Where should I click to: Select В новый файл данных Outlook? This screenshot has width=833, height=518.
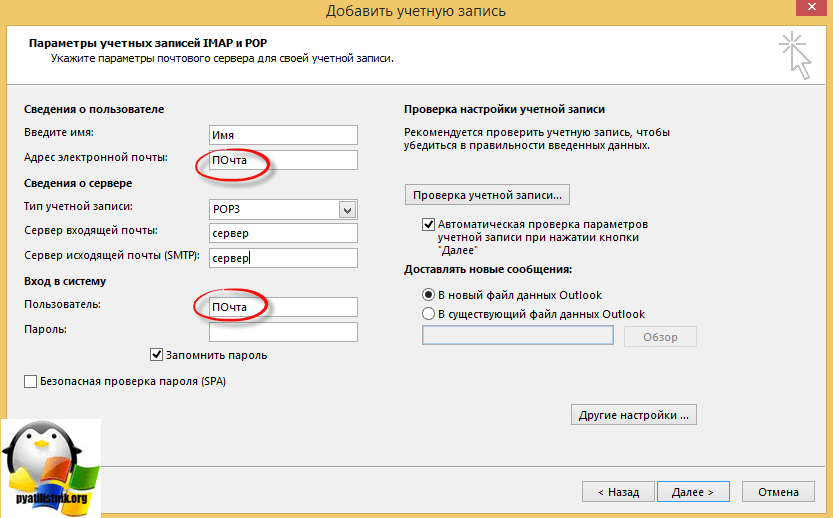[429, 295]
